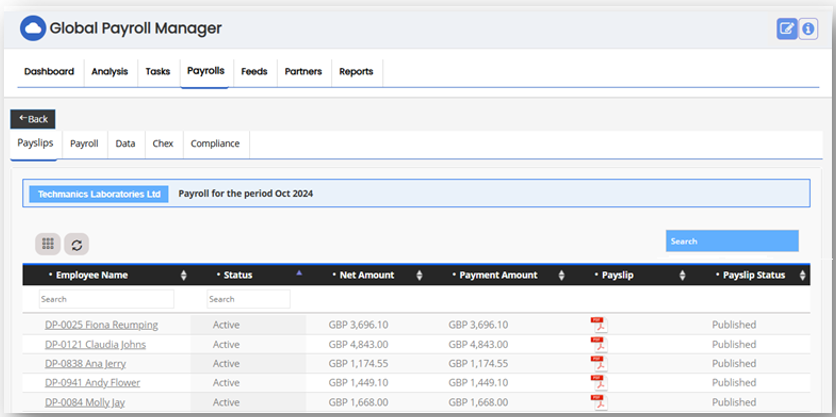Select the Payrolls tab
This screenshot has height=417, width=836.
click(x=206, y=71)
